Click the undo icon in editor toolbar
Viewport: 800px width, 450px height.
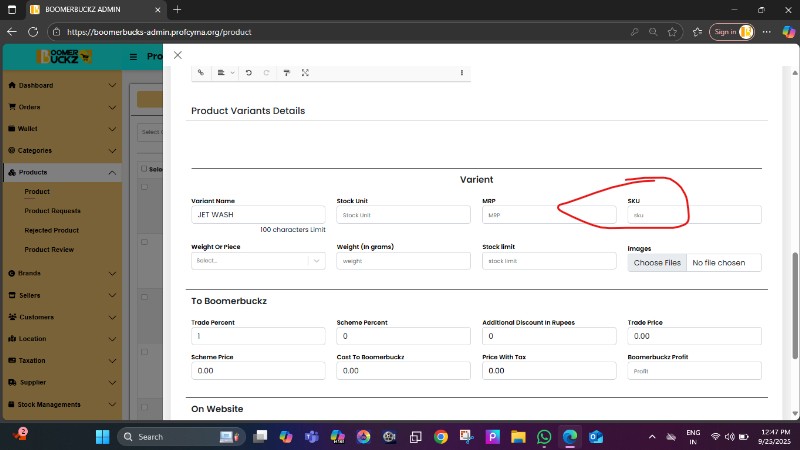(248, 72)
